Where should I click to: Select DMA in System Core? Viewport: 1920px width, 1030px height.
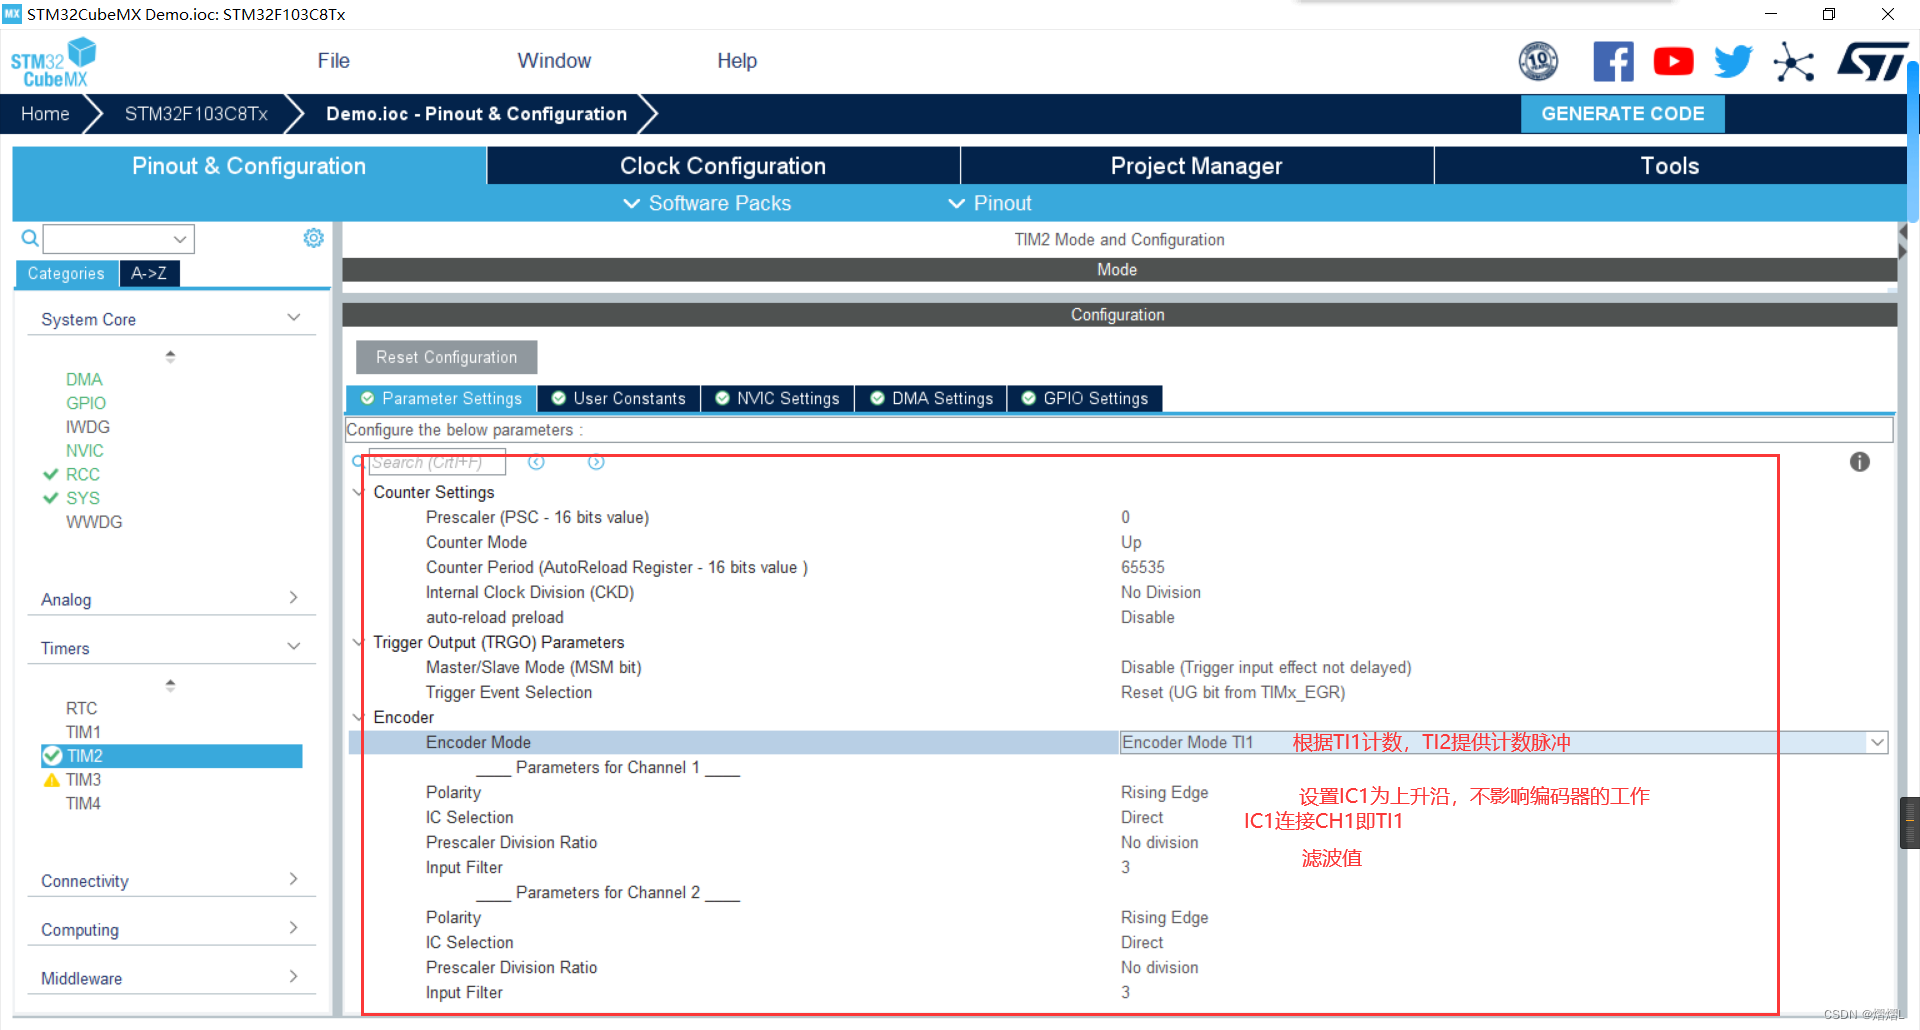(x=84, y=379)
